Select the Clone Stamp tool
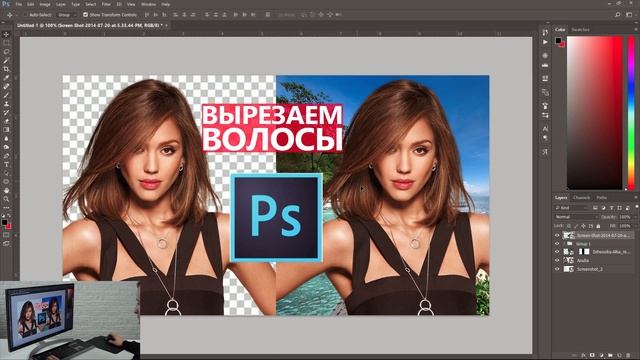Viewport: 640px width, 360px height. [x=6, y=104]
